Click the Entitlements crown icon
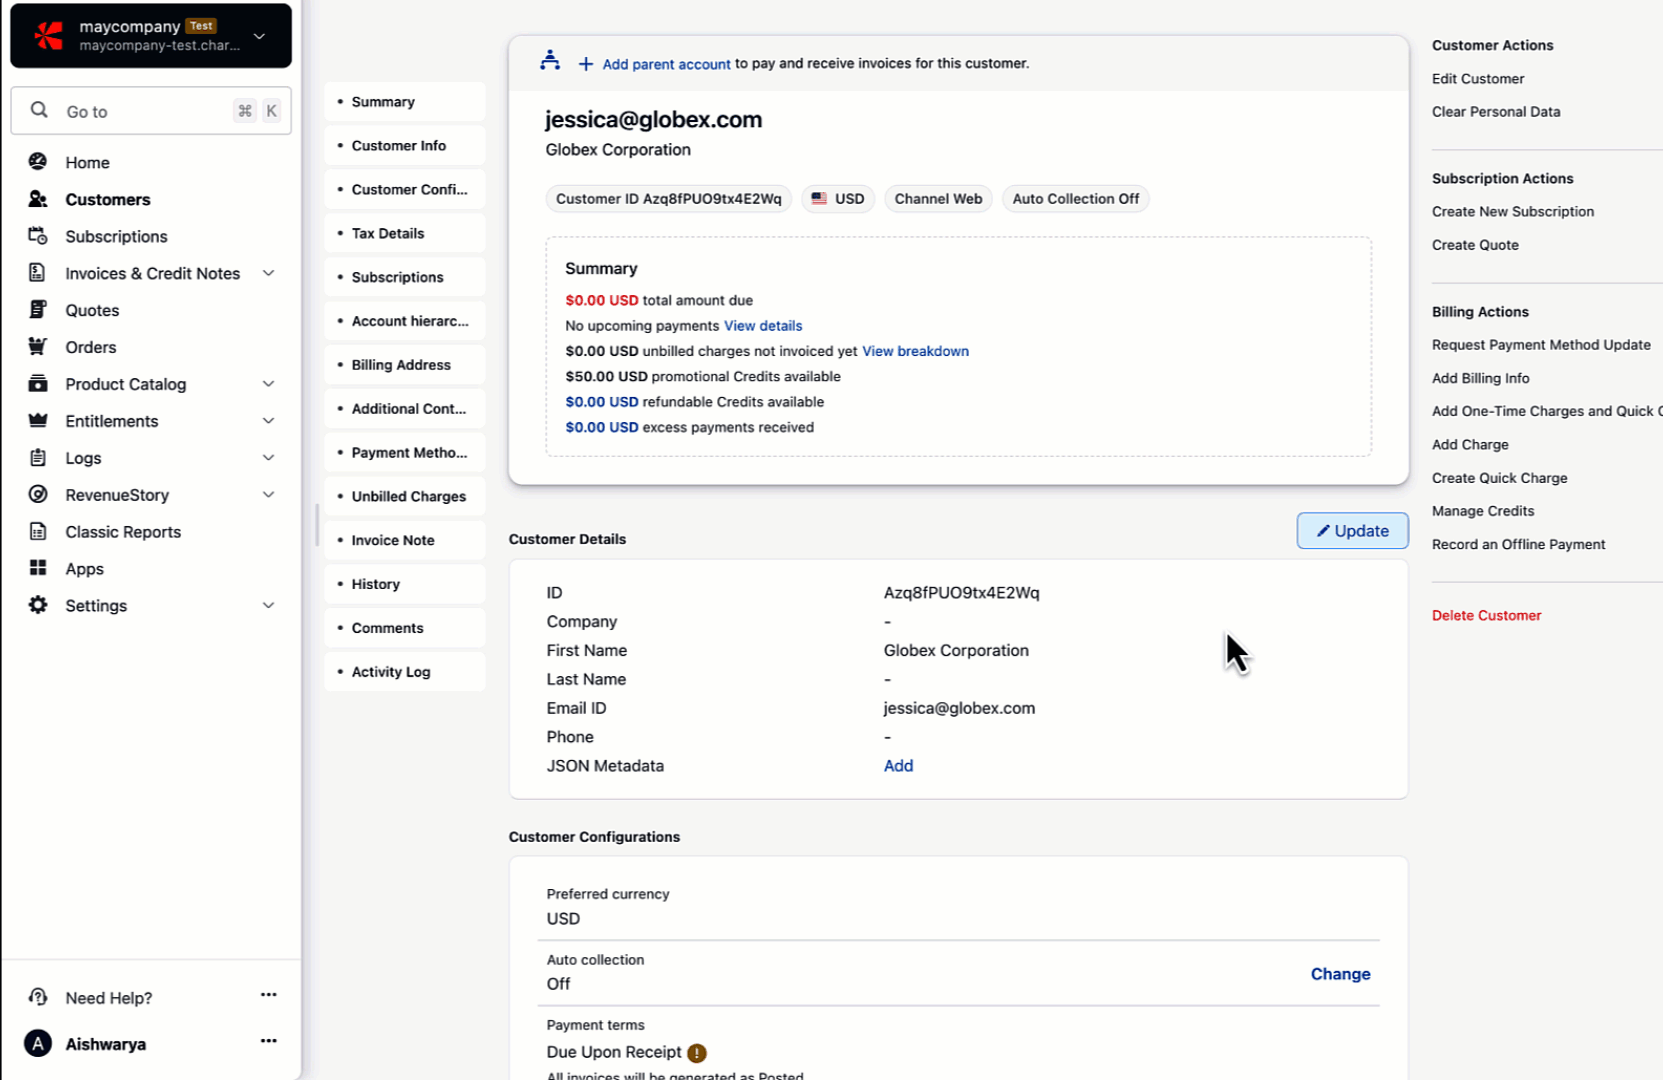The height and width of the screenshot is (1080, 1663). (x=38, y=421)
